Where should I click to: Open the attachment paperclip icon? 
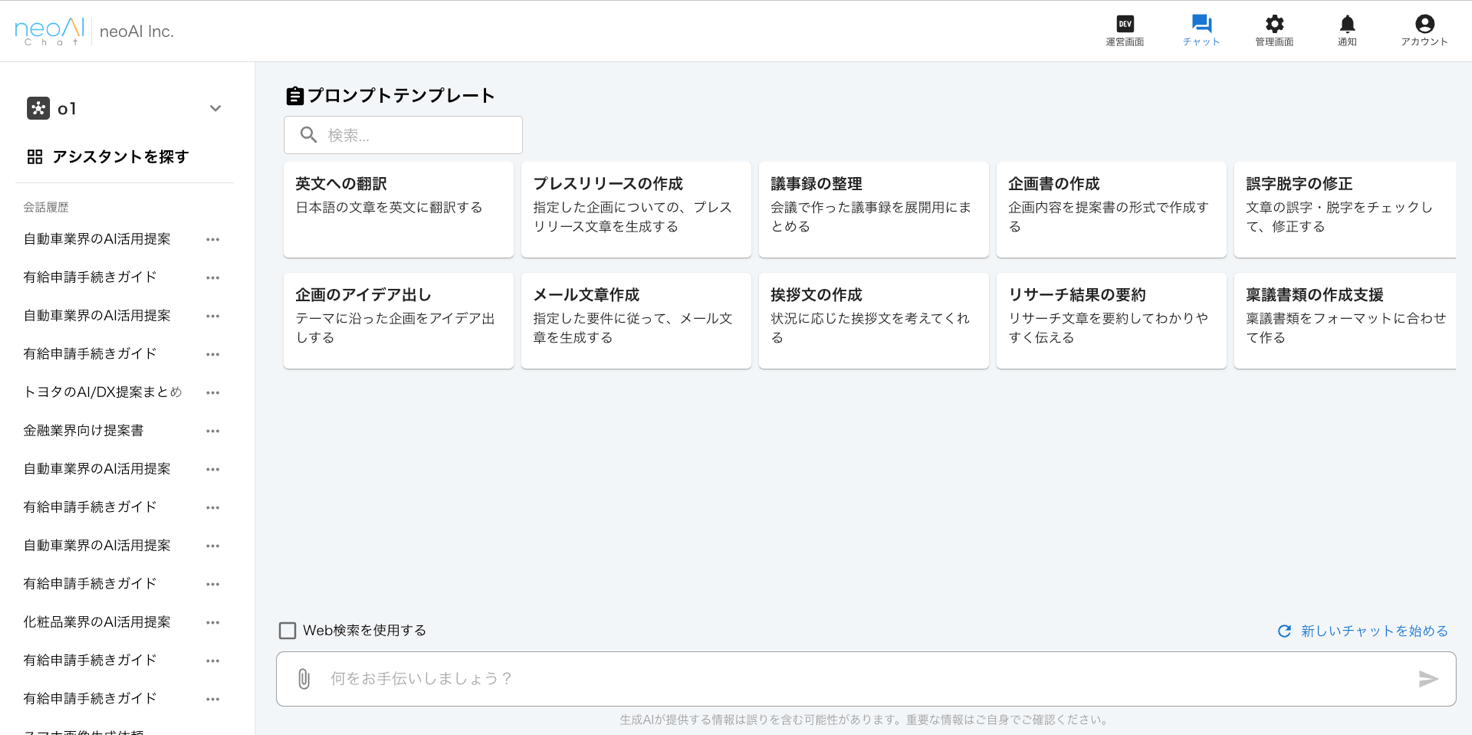pos(301,678)
